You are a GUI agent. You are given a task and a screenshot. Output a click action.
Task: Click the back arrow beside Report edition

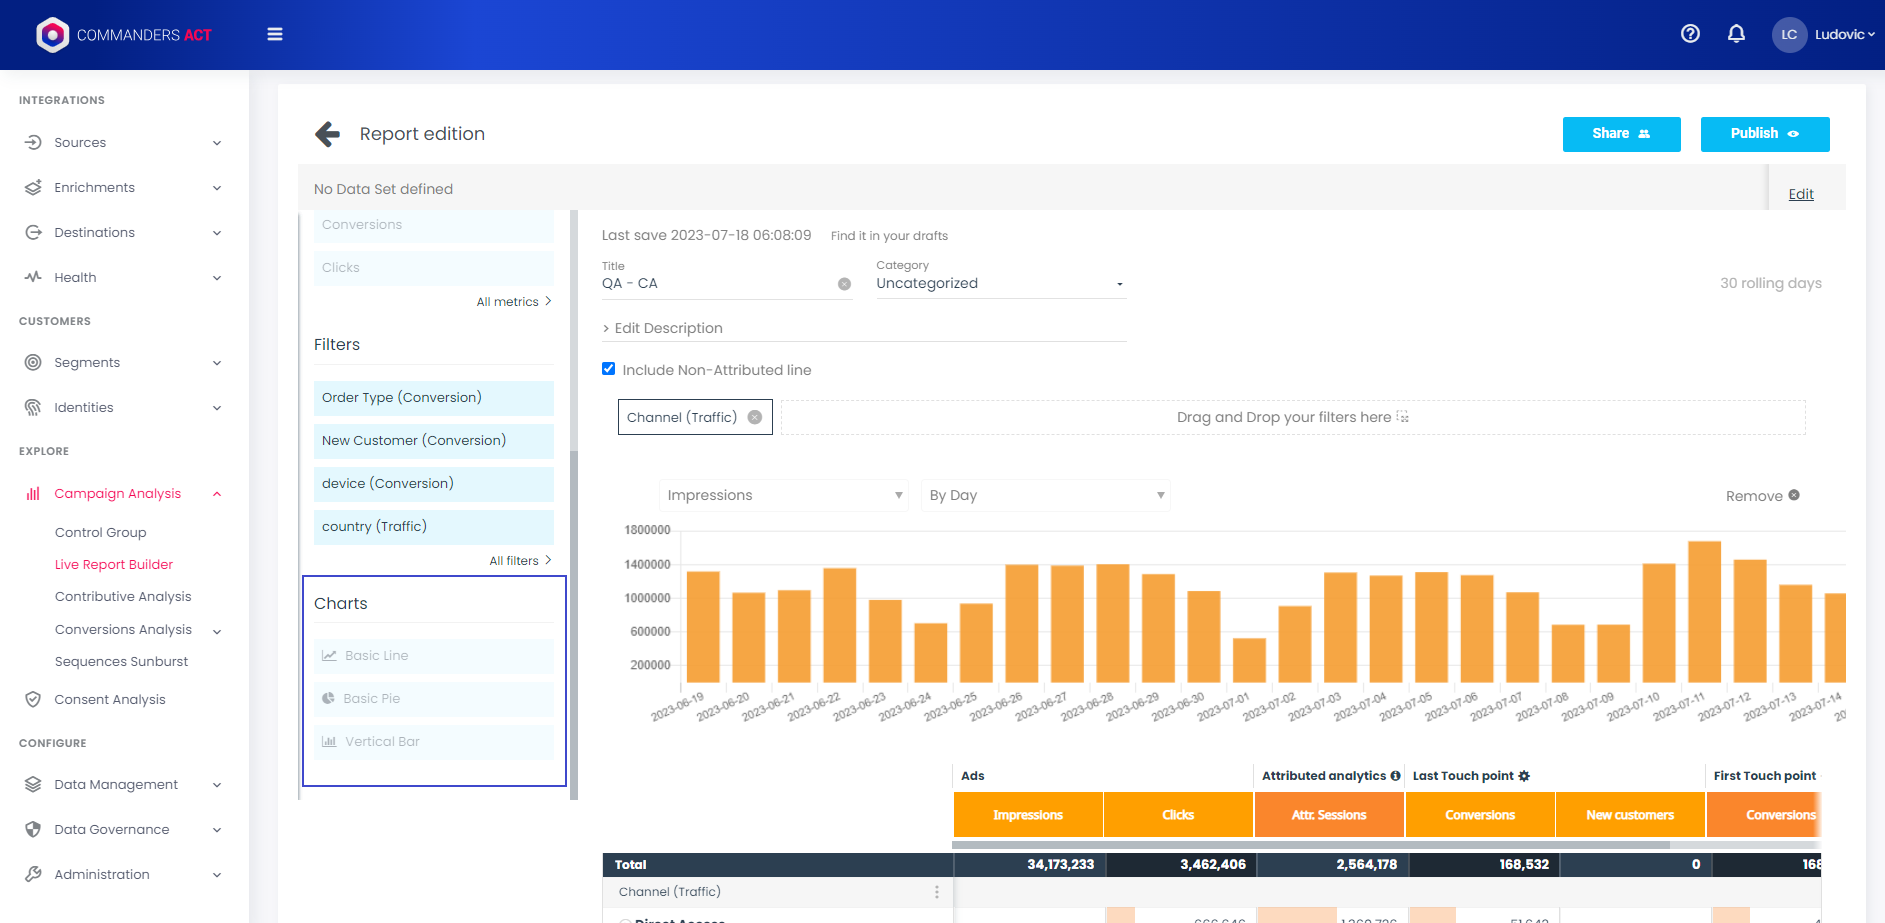(x=327, y=134)
